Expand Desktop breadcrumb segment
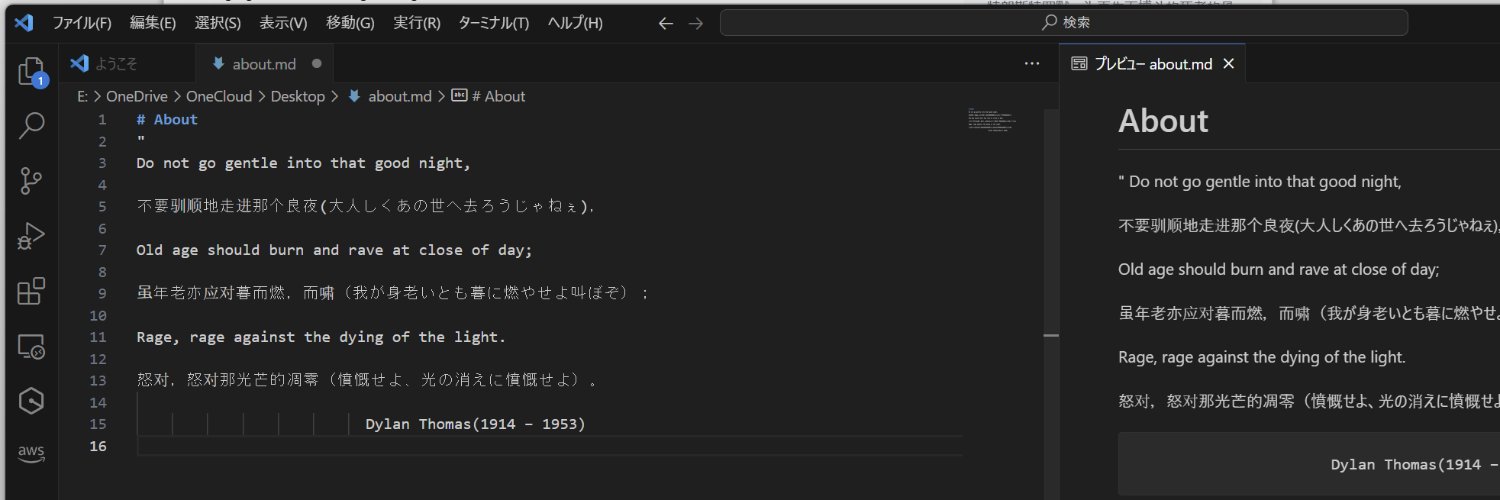 pyautogui.click(x=298, y=96)
